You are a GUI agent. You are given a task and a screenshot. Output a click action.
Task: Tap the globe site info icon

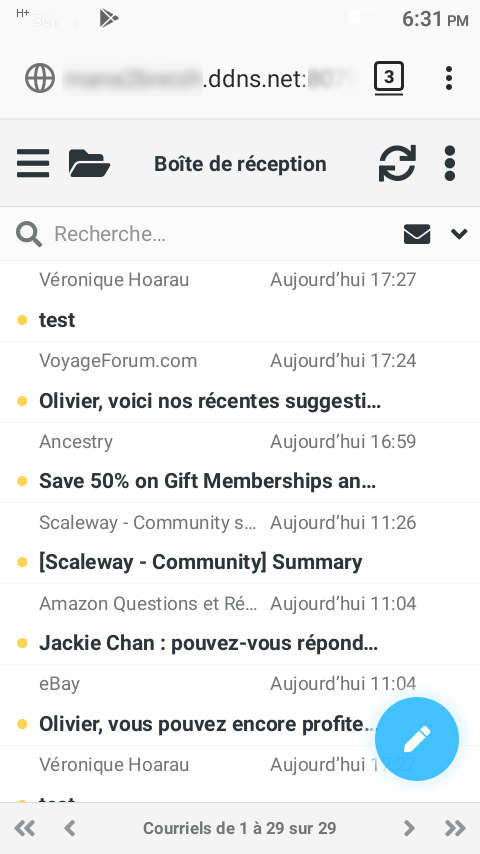(40, 78)
